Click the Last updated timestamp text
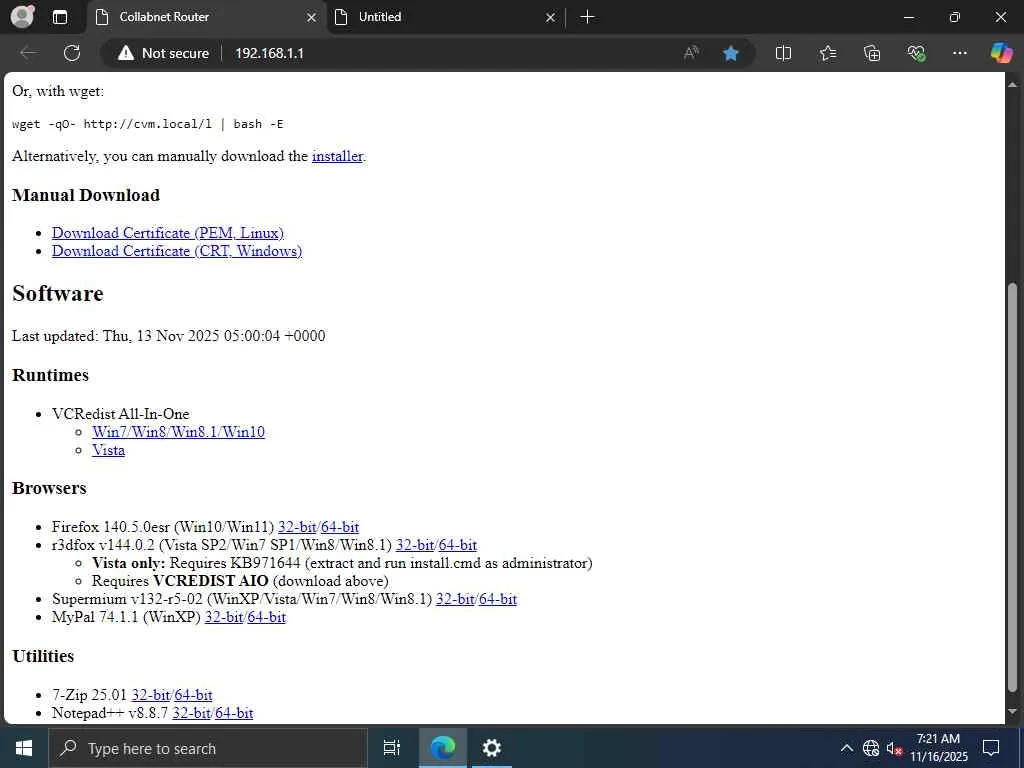This screenshot has width=1024, height=768. (x=168, y=336)
